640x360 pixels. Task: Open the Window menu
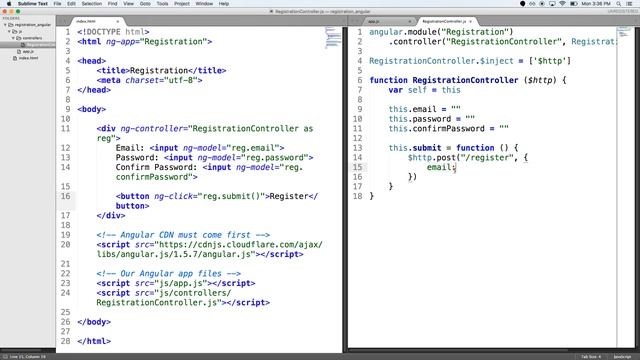tap(204, 4)
